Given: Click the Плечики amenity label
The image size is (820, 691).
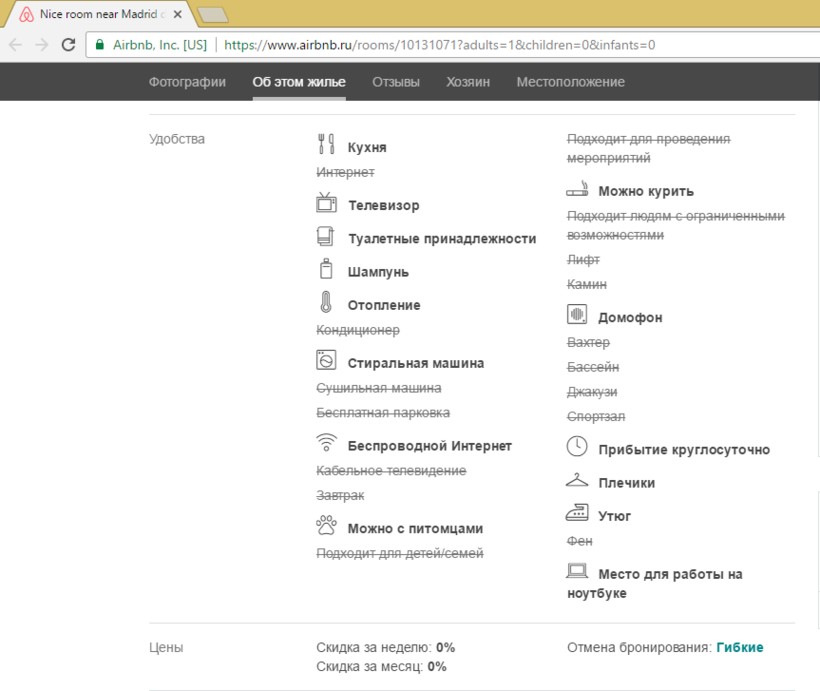Looking at the screenshot, I should [x=627, y=483].
